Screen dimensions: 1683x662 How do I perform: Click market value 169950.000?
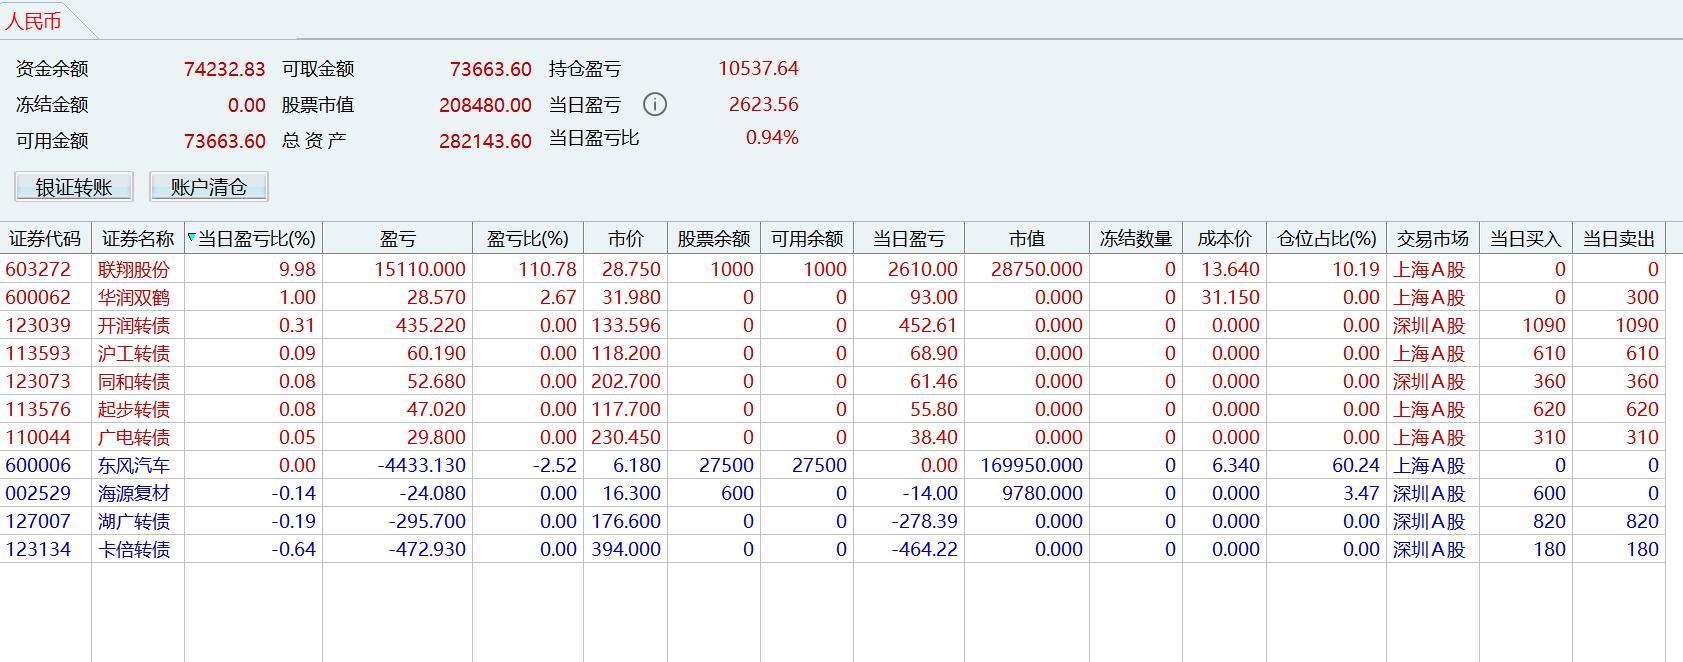pyautogui.click(x=1032, y=465)
